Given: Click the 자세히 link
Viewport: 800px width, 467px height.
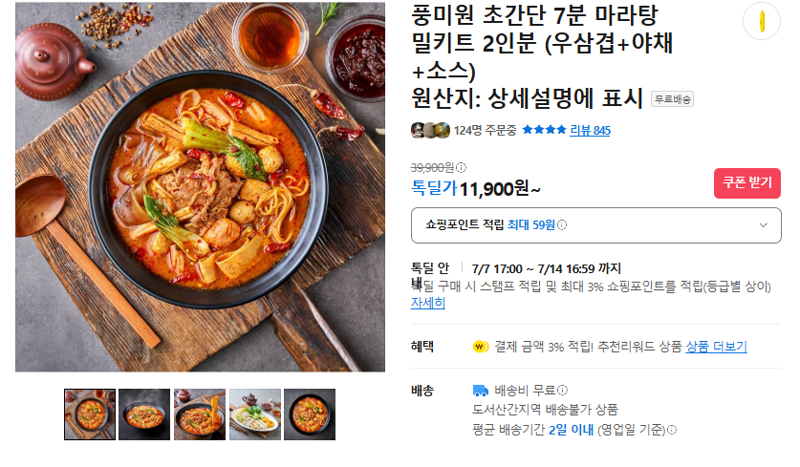Looking at the screenshot, I should pyautogui.click(x=428, y=303).
